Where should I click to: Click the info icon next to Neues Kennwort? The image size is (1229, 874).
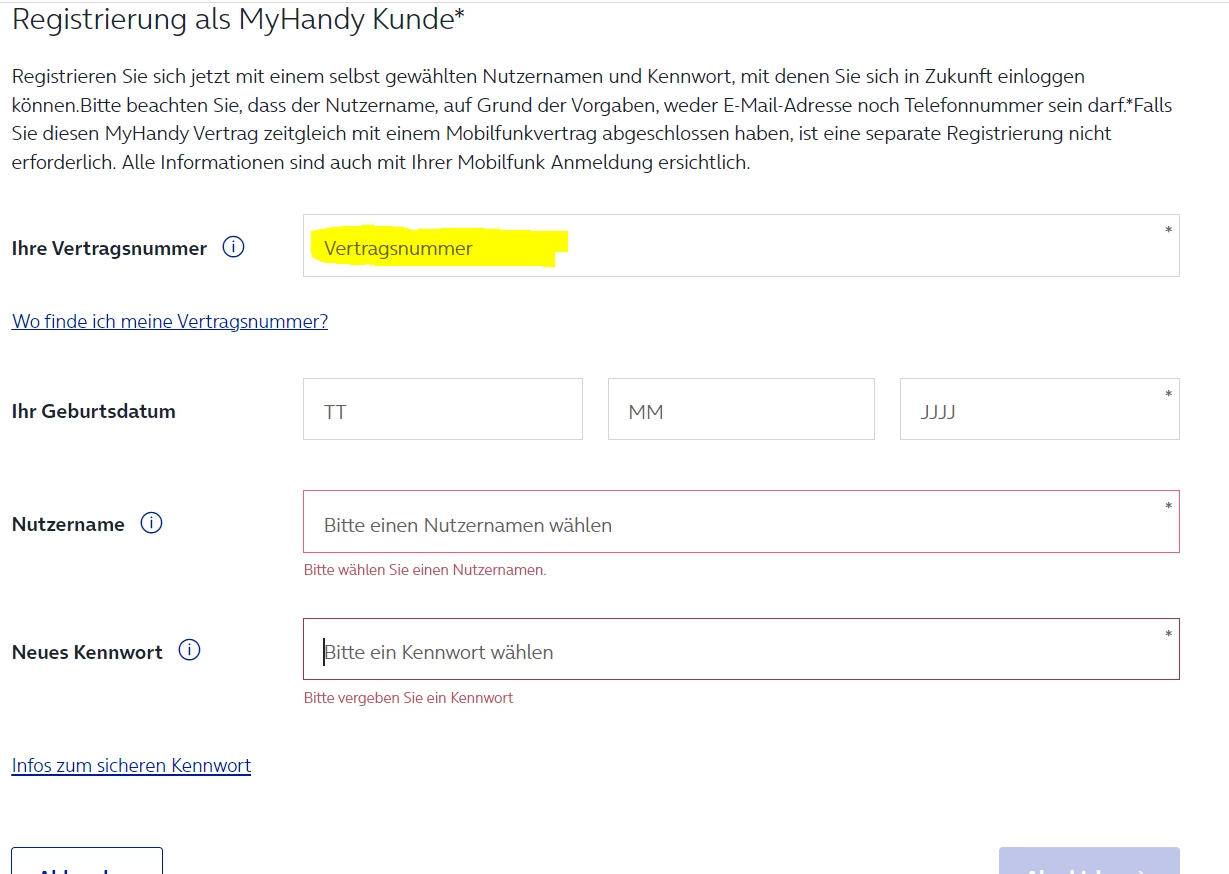click(189, 650)
